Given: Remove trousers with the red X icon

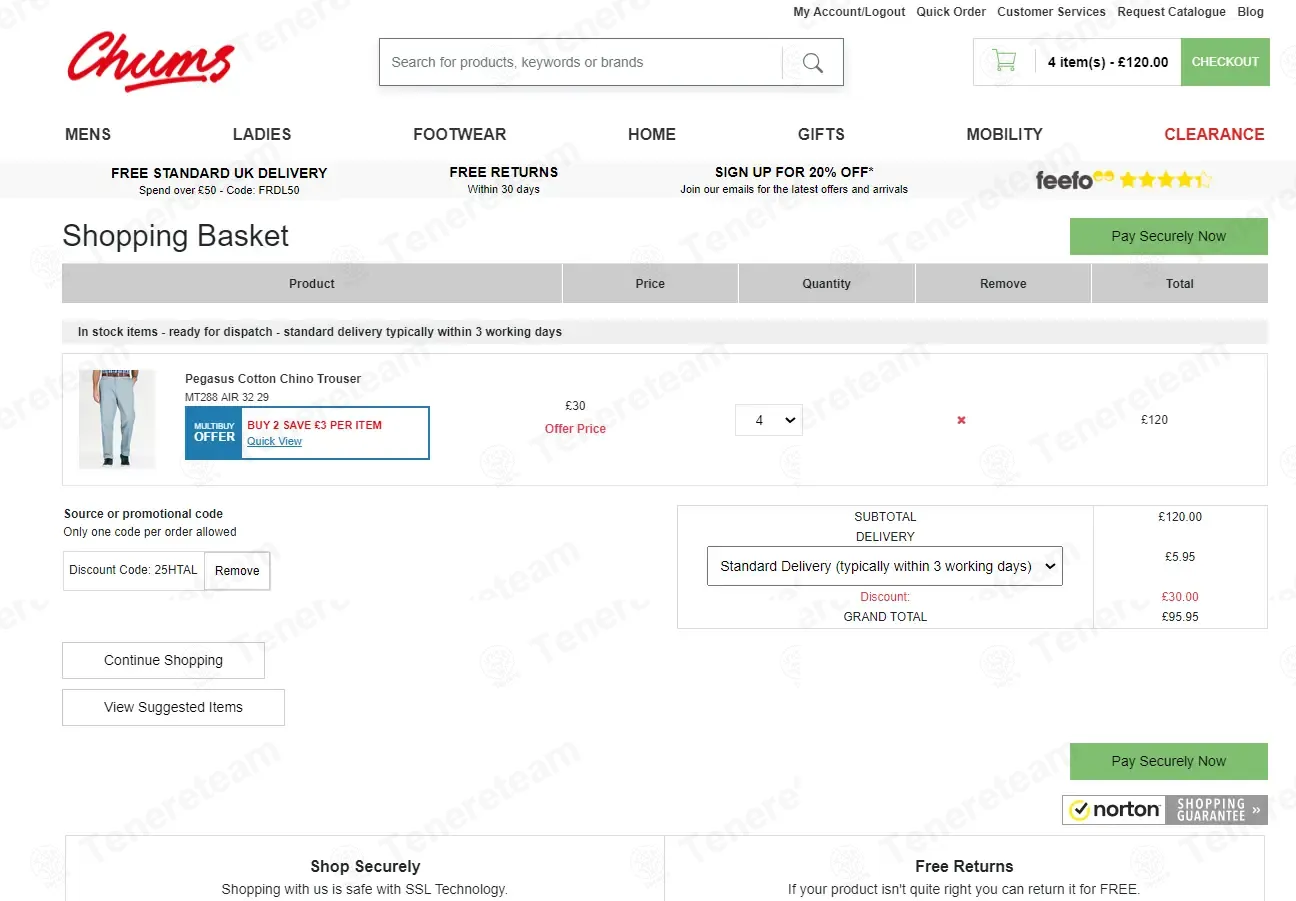Looking at the screenshot, I should (961, 420).
